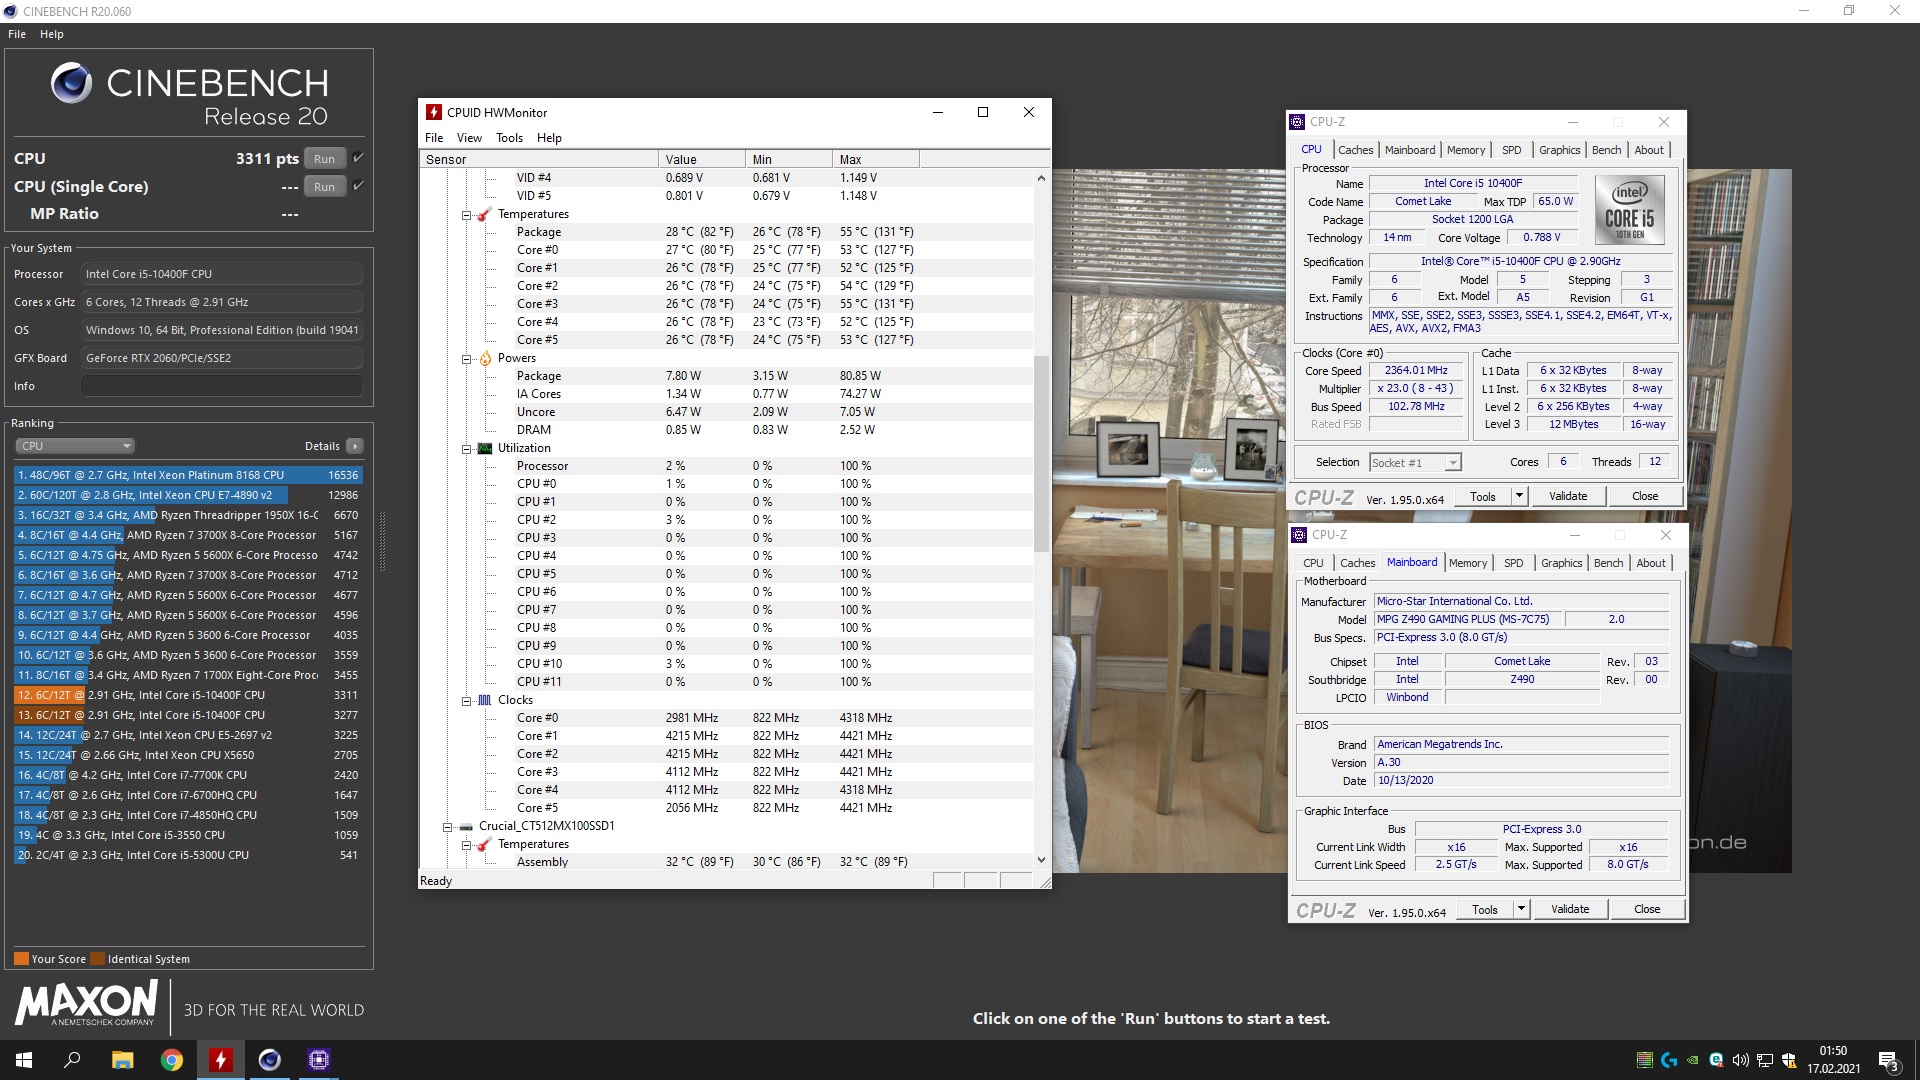
Task: Click the flame icon beside Powers
Action: [485, 358]
